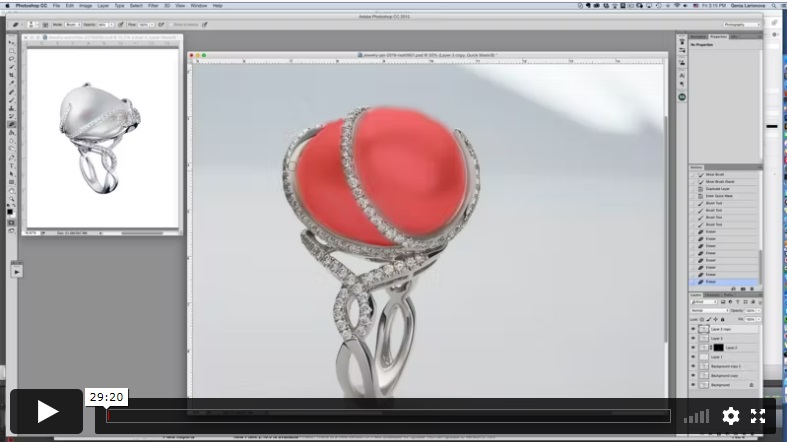
Task: Open the Layers panel Fill dropdown
Action: coord(759,320)
